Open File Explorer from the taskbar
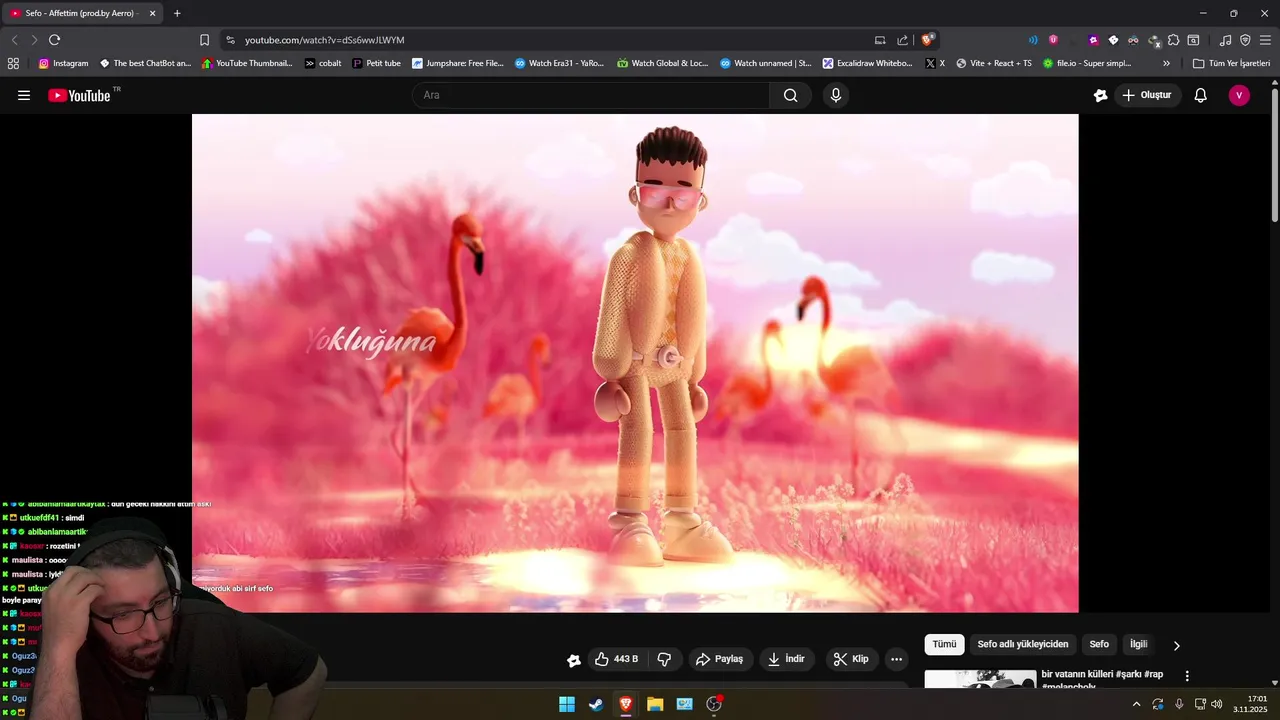 [655, 704]
